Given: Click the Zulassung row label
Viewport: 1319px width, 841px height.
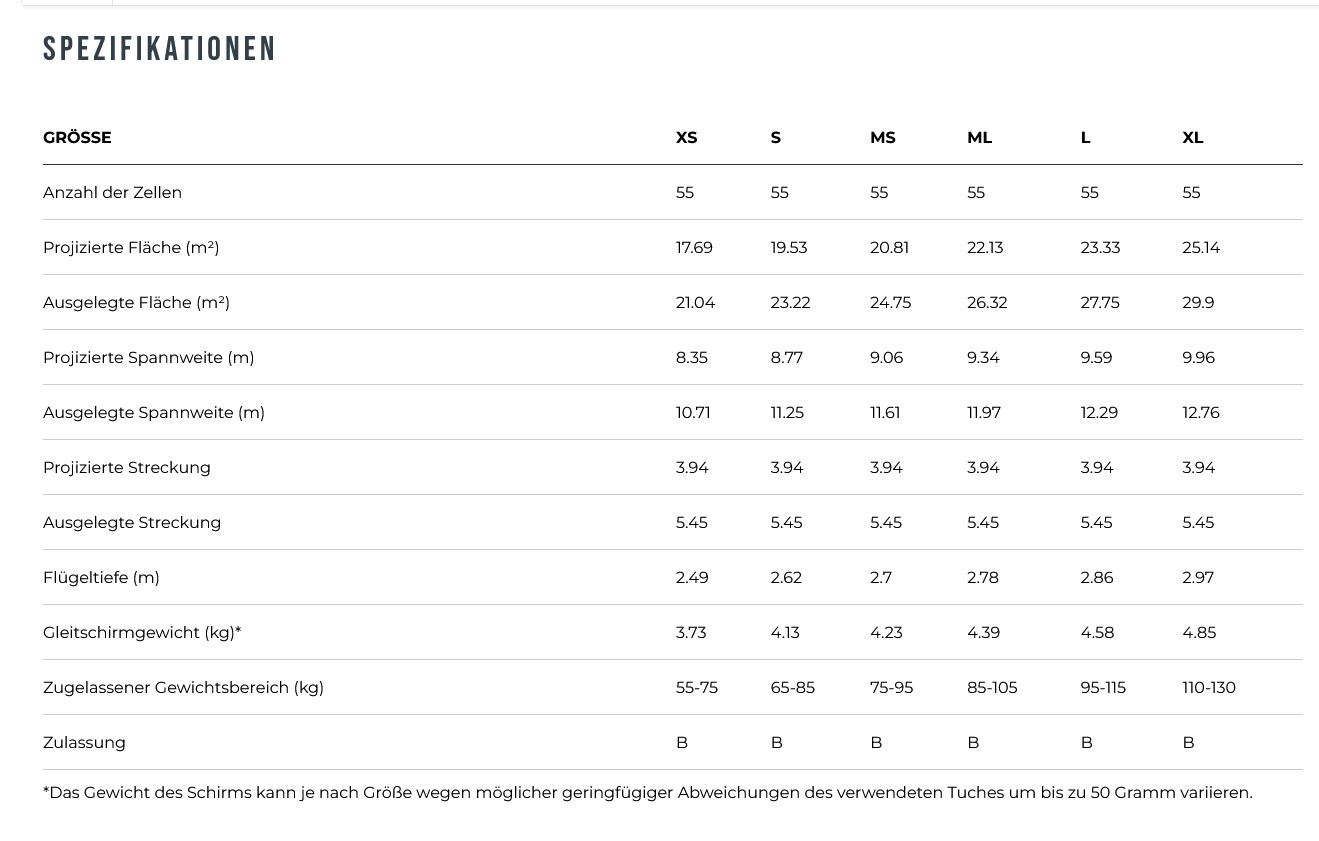Looking at the screenshot, I should [84, 743].
